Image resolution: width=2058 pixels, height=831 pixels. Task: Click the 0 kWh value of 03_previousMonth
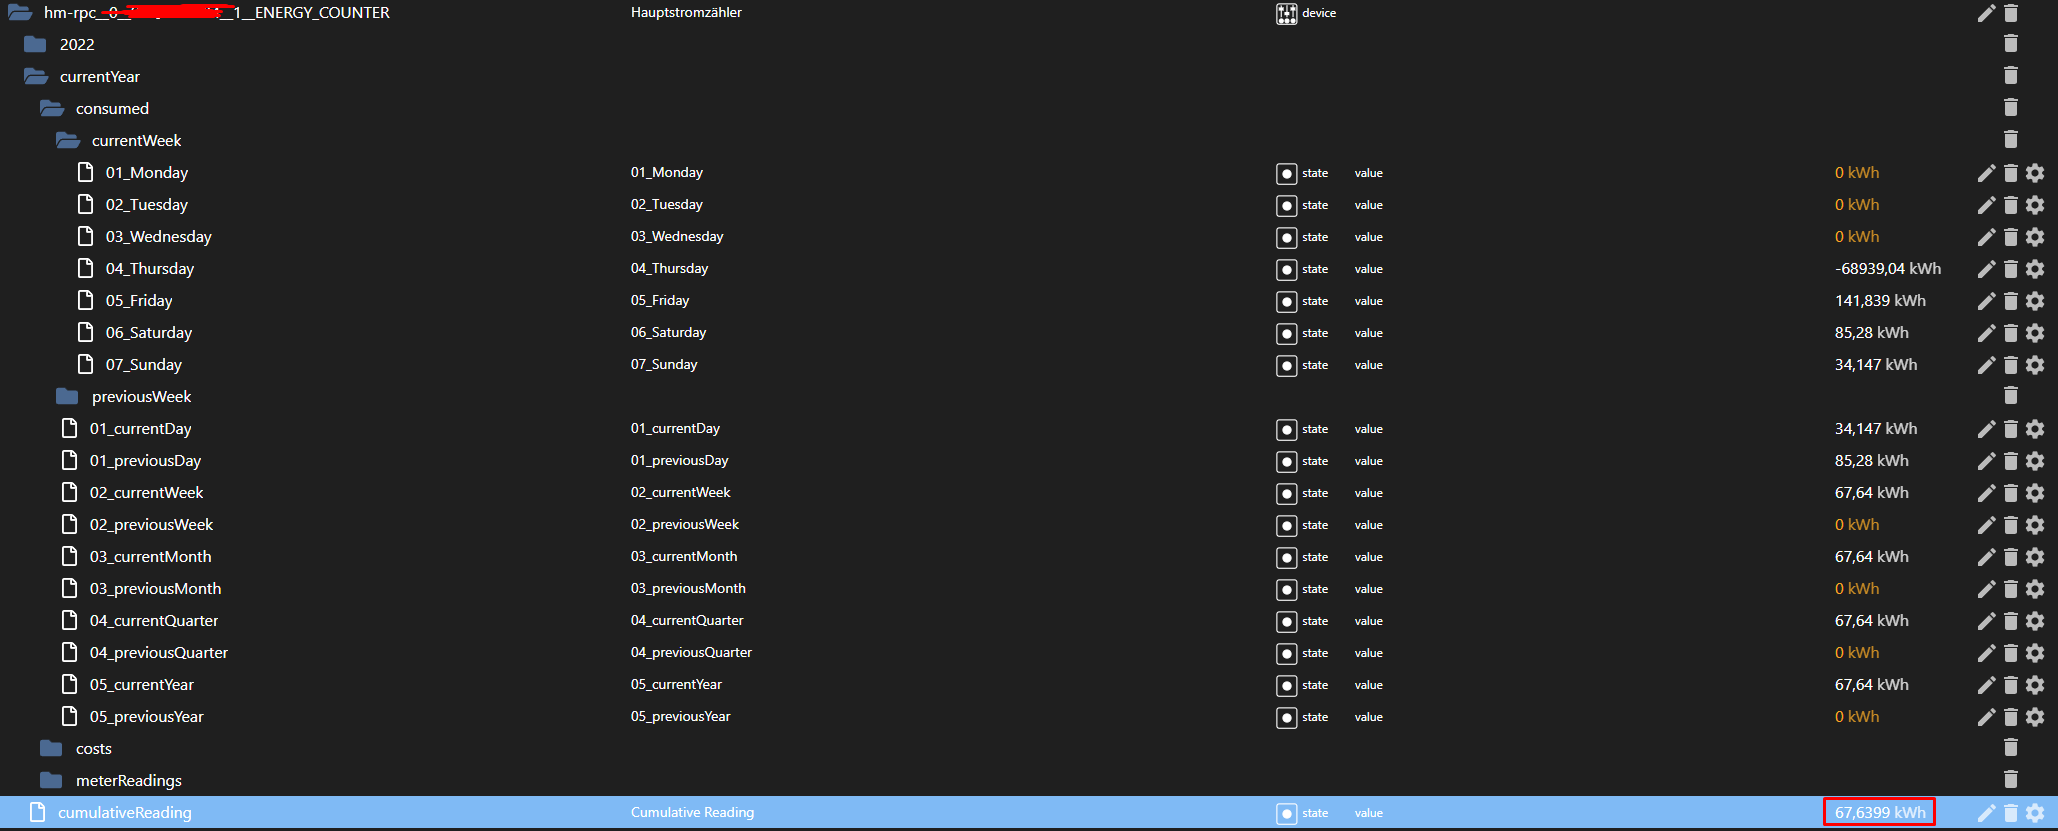1857,589
